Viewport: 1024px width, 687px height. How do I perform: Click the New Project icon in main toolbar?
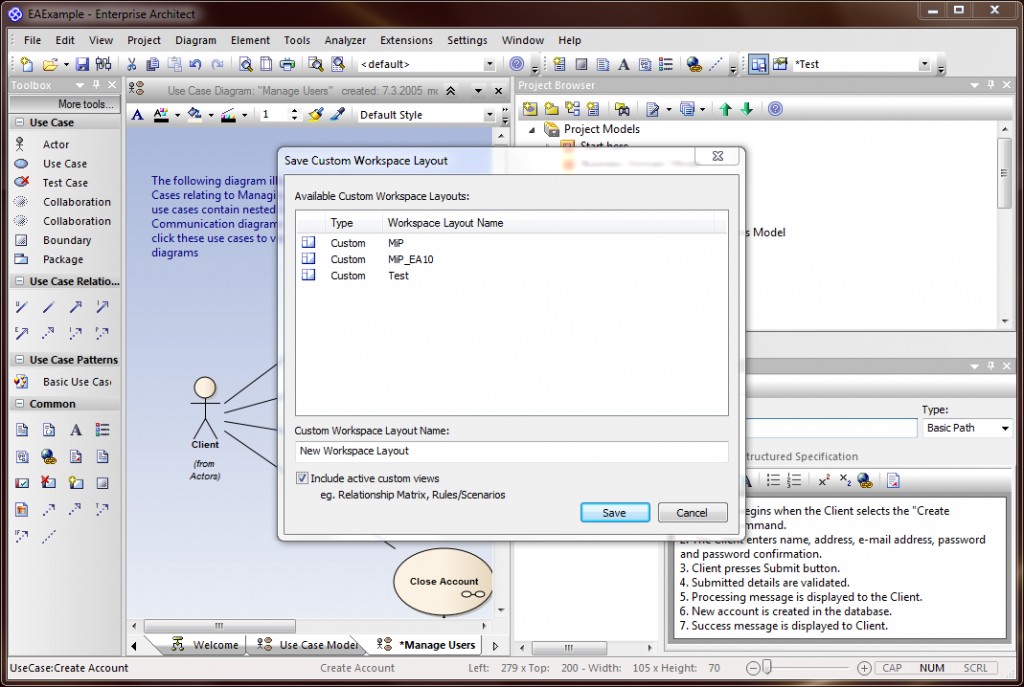pos(26,64)
